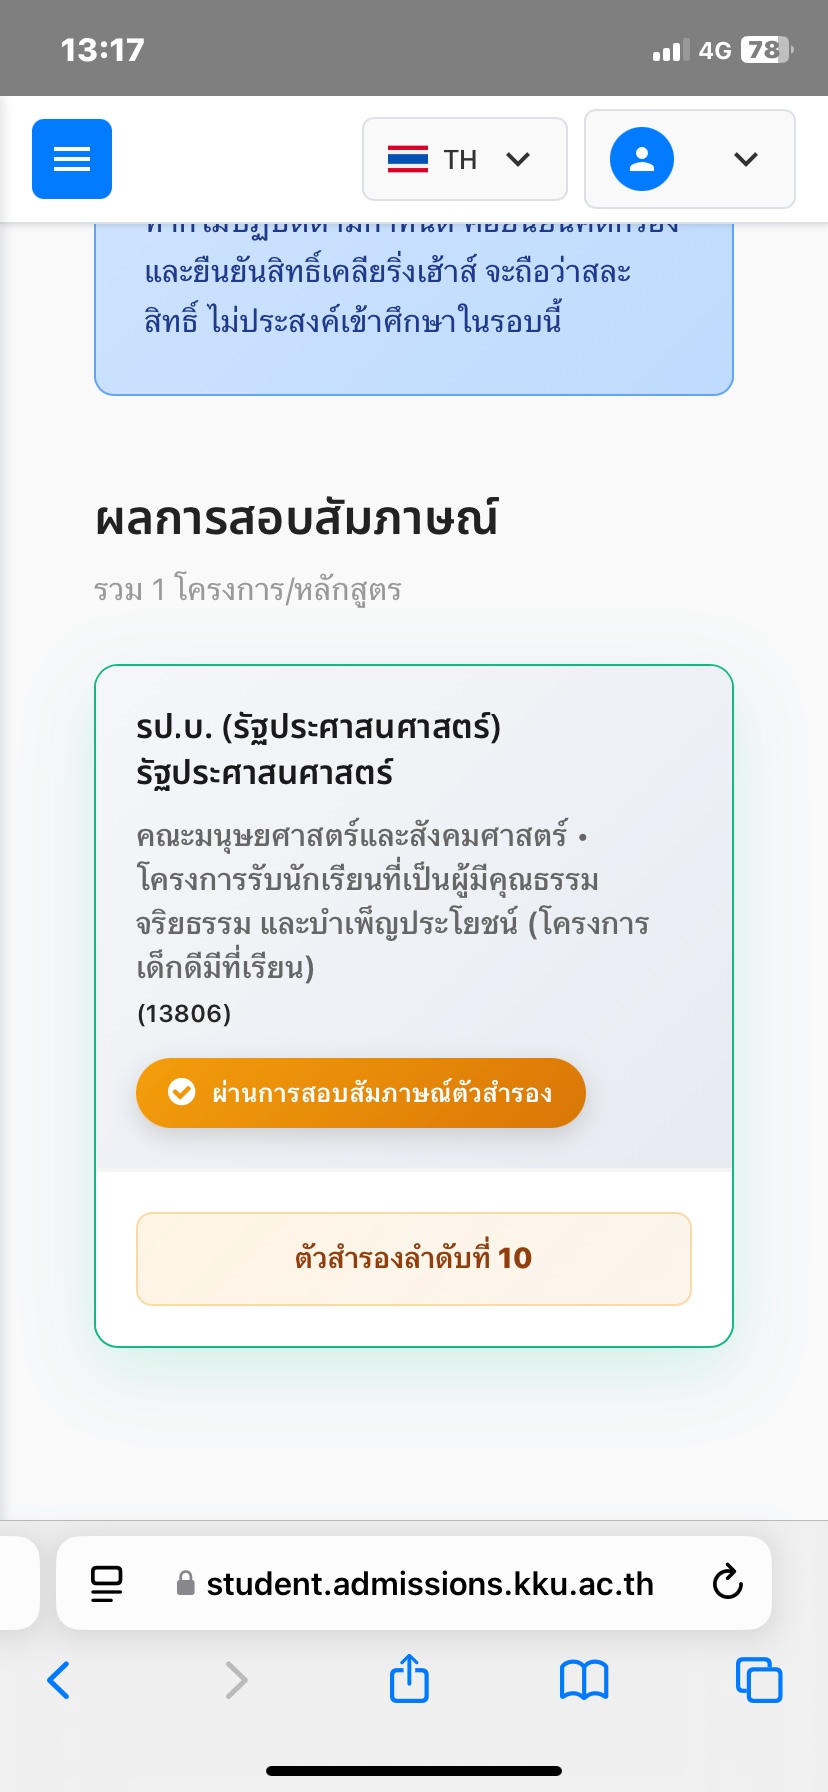The image size is (828, 1792).
Task: Expand the TH language dropdown
Action: click(465, 159)
